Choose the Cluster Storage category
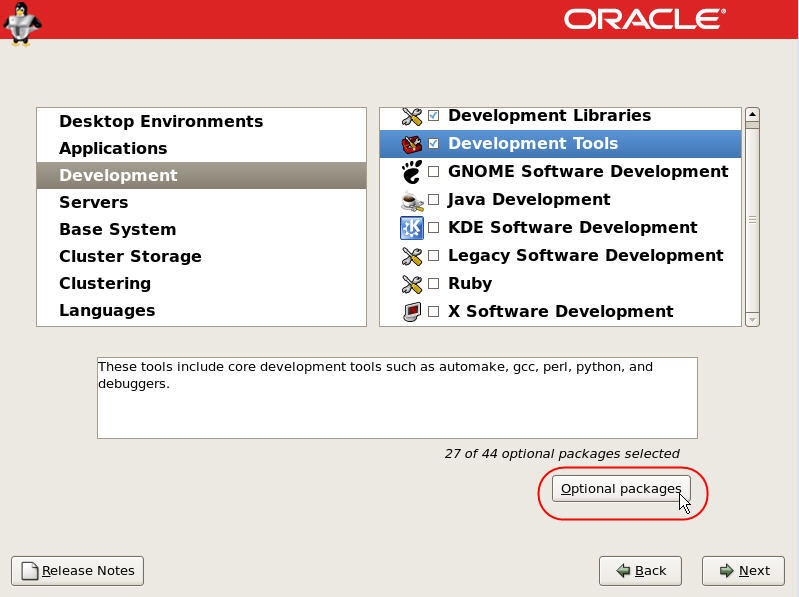This screenshot has width=799, height=597. coord(201,256)
